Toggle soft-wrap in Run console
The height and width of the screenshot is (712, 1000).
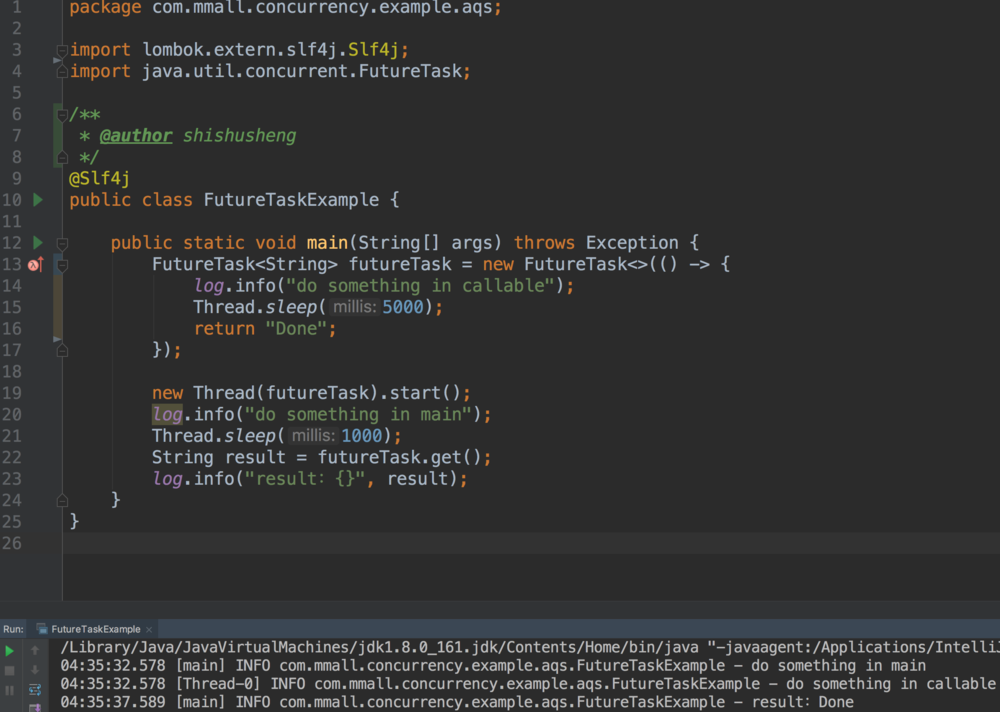35,690
